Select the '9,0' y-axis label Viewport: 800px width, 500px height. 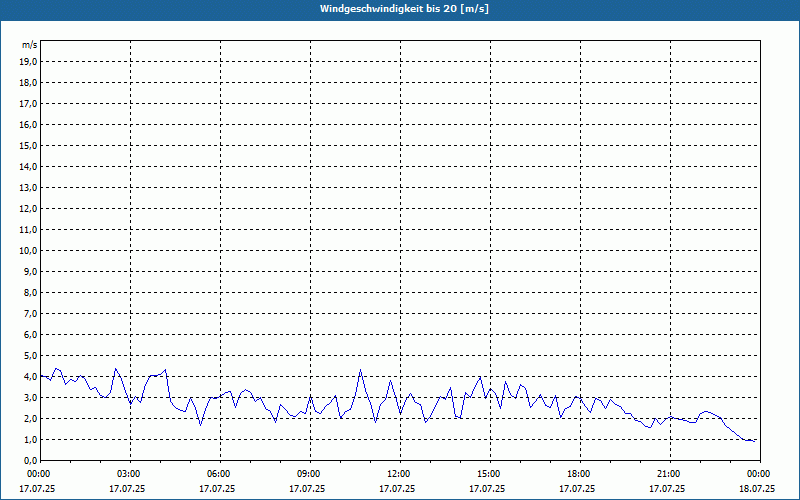pos(31,271)
